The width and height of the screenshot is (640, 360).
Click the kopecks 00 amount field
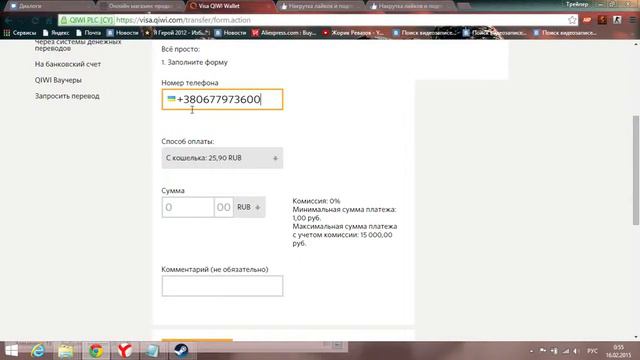224,207
